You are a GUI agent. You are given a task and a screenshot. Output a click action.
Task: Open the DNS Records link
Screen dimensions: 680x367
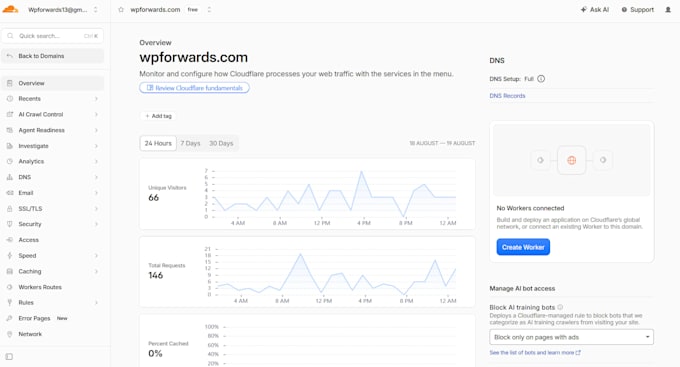[x=507, y=96]
